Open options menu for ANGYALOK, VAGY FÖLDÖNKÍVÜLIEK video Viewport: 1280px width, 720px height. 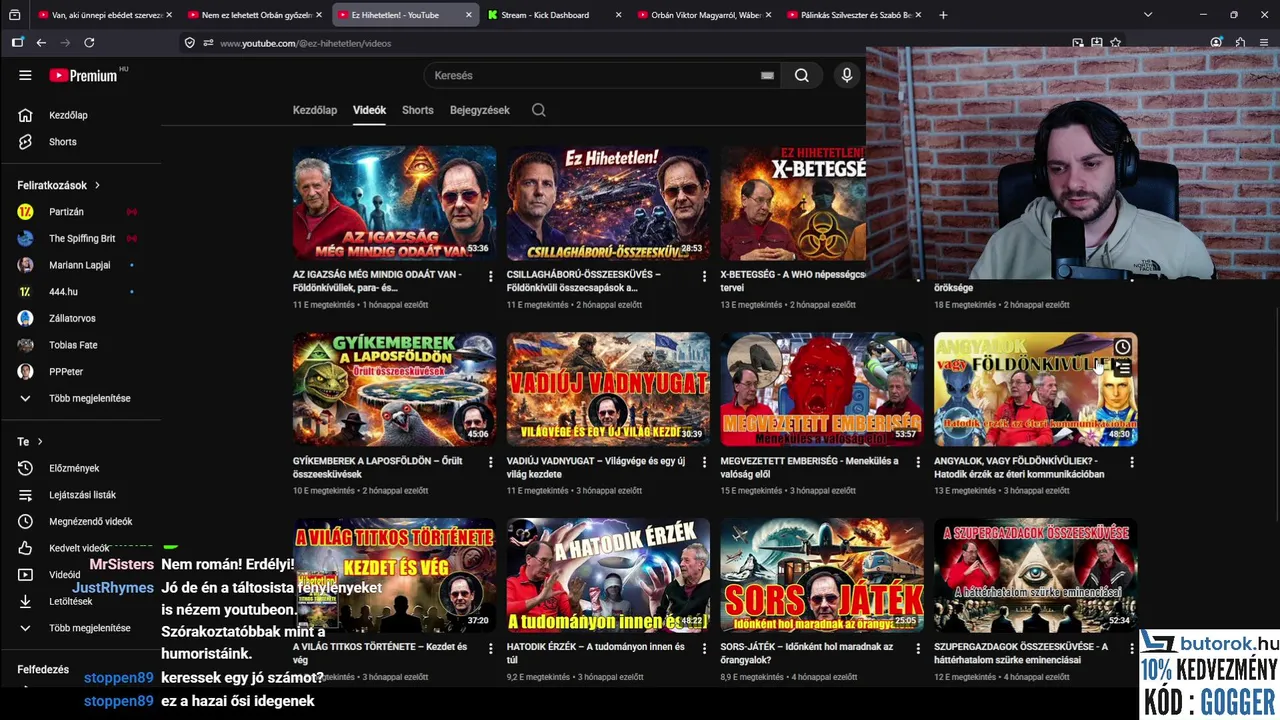point(1132,462)
